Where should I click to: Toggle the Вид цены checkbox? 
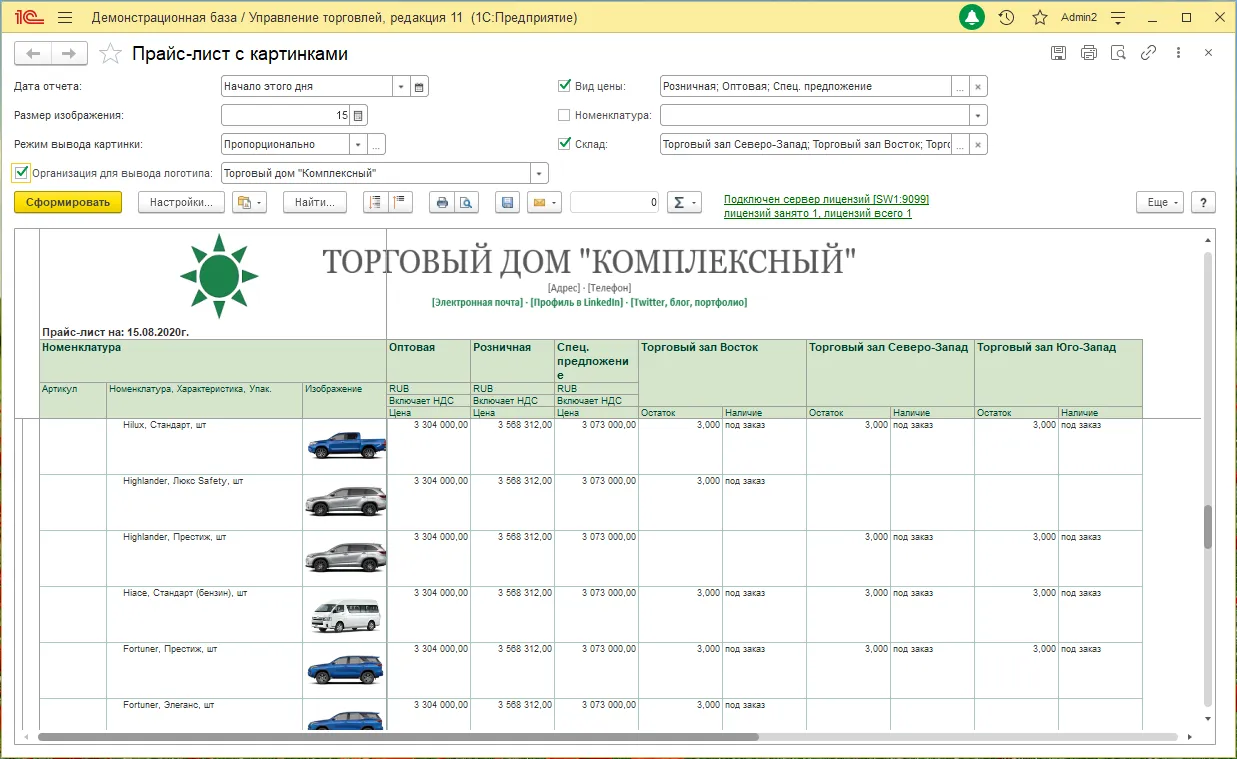[x=564, y=86]
